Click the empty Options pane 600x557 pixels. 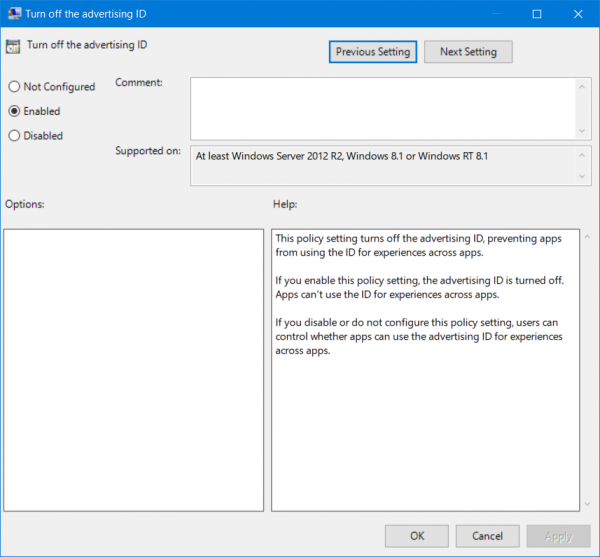coord(134,370)
